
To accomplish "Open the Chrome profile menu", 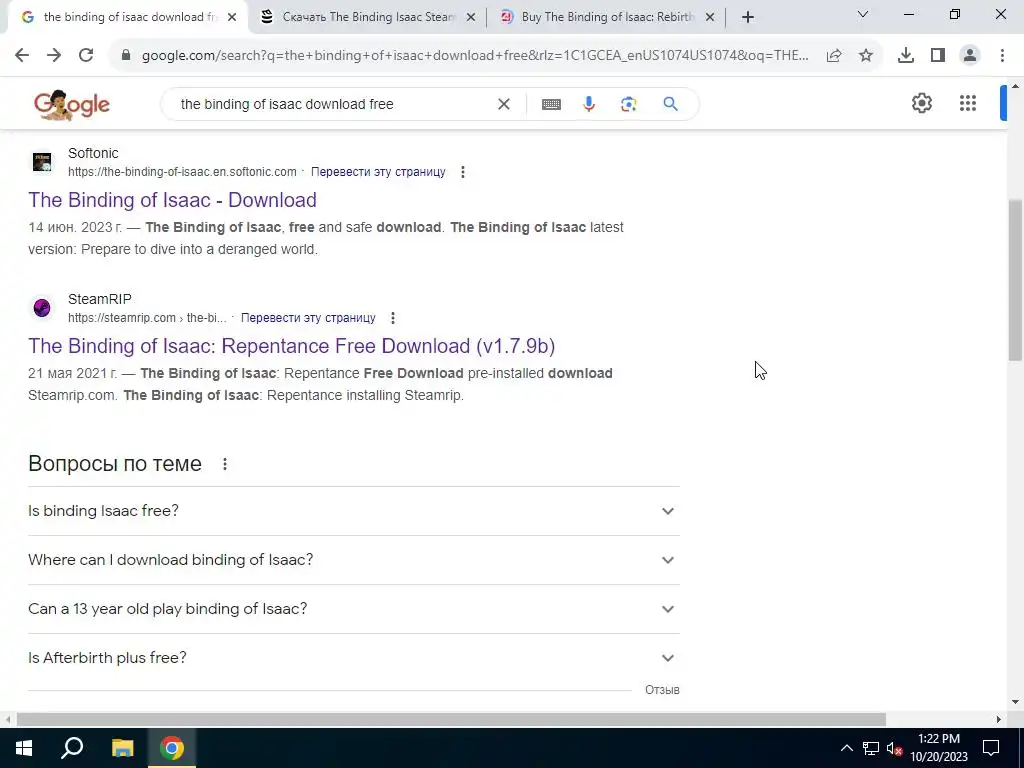I will click(x=970, y=56).
